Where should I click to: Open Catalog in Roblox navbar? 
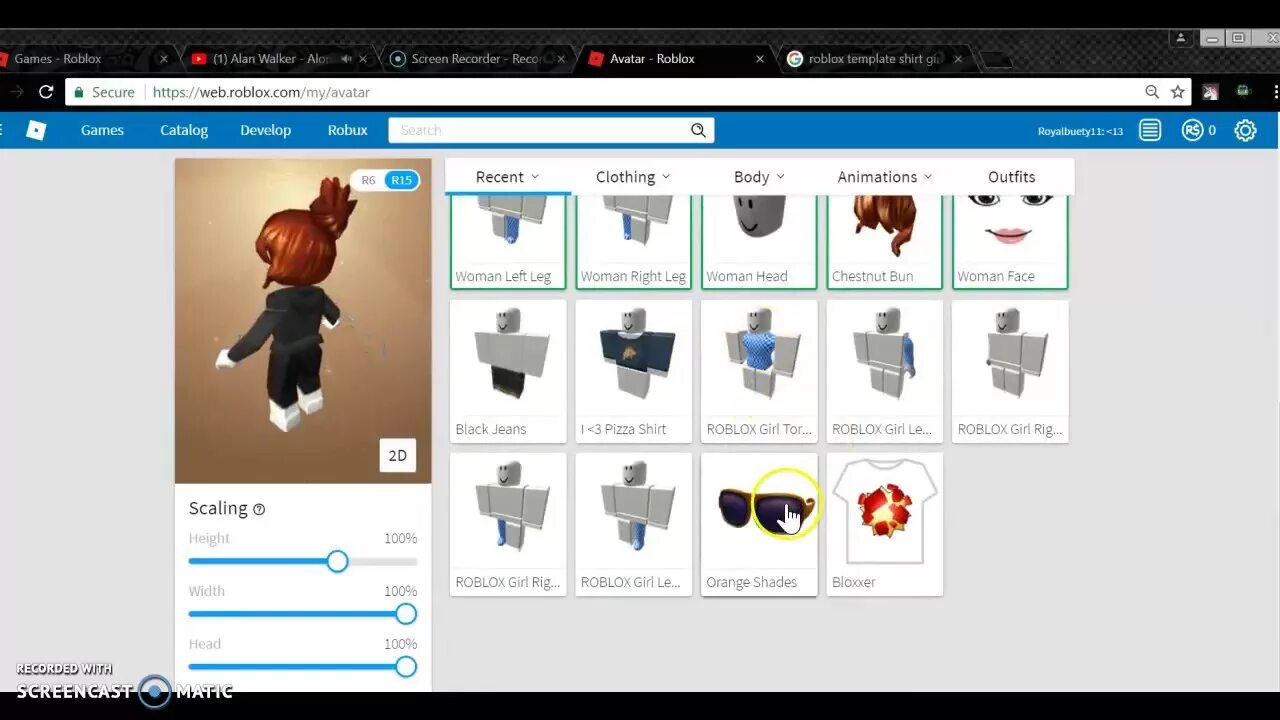tap(184, 130)
